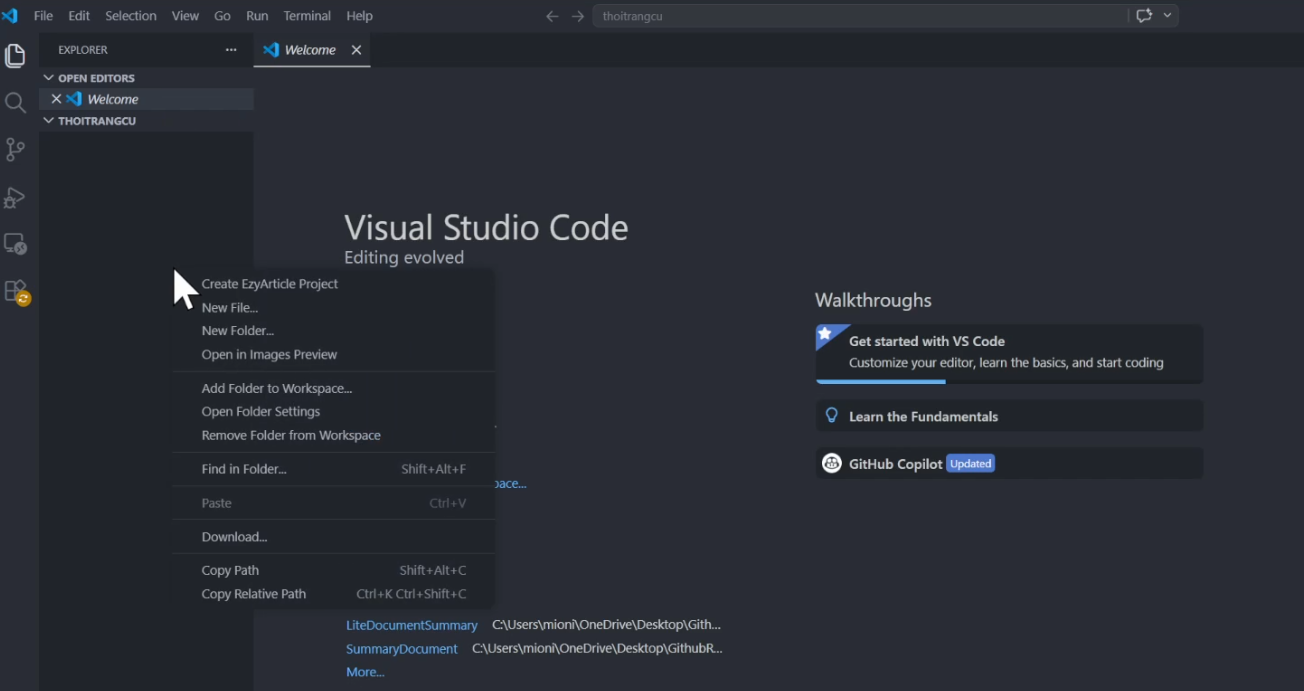Select the Welcome editor tab
The width and height of the screenshot is (1304, 691).
click(311, 50)
